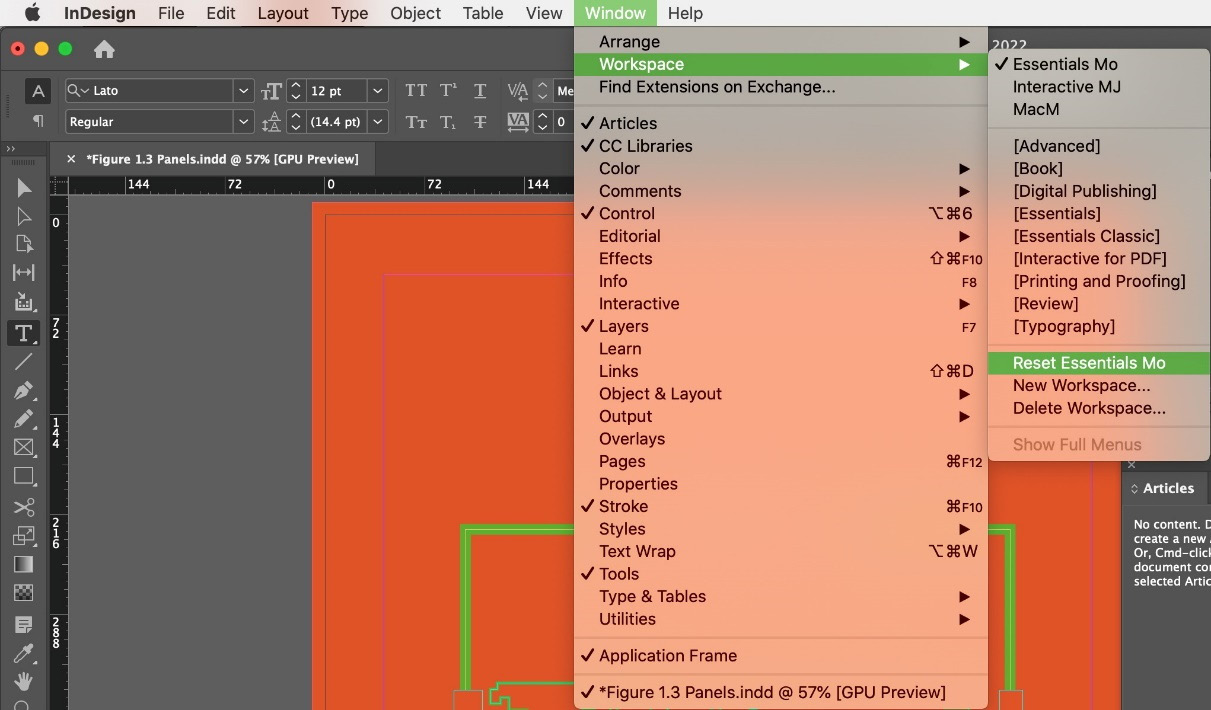
Task: Select the Scissors tool
Action: point(24,507)
